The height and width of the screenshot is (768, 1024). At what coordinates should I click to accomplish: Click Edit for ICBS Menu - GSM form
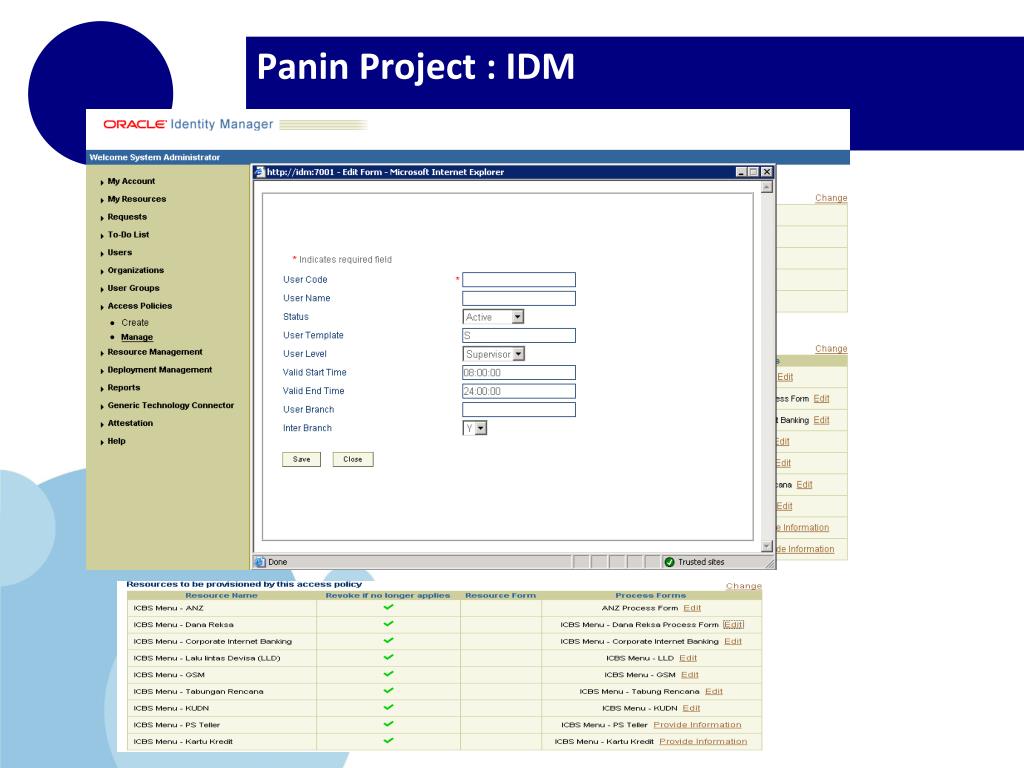[690, 675]
